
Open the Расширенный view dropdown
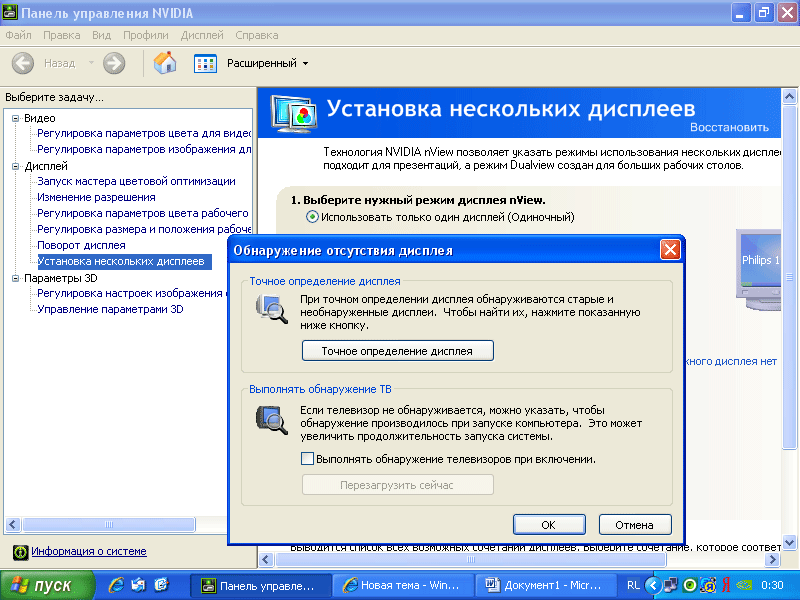(267, 63)
